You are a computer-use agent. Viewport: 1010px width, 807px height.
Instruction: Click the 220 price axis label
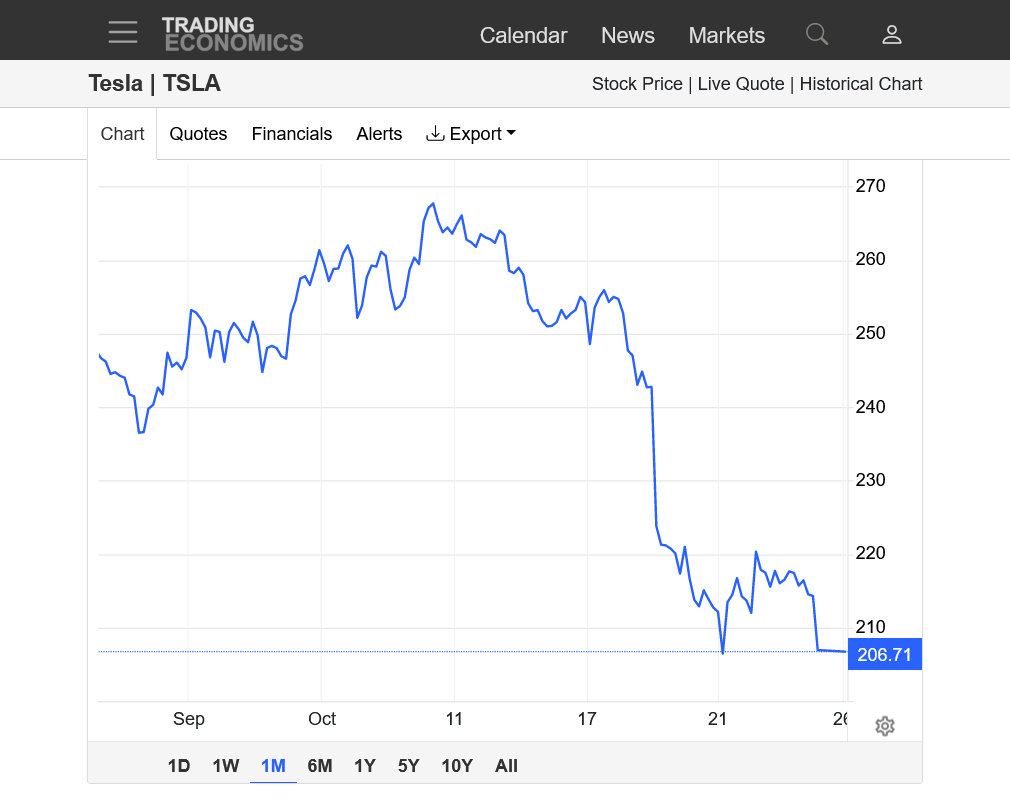pos(870,553)
